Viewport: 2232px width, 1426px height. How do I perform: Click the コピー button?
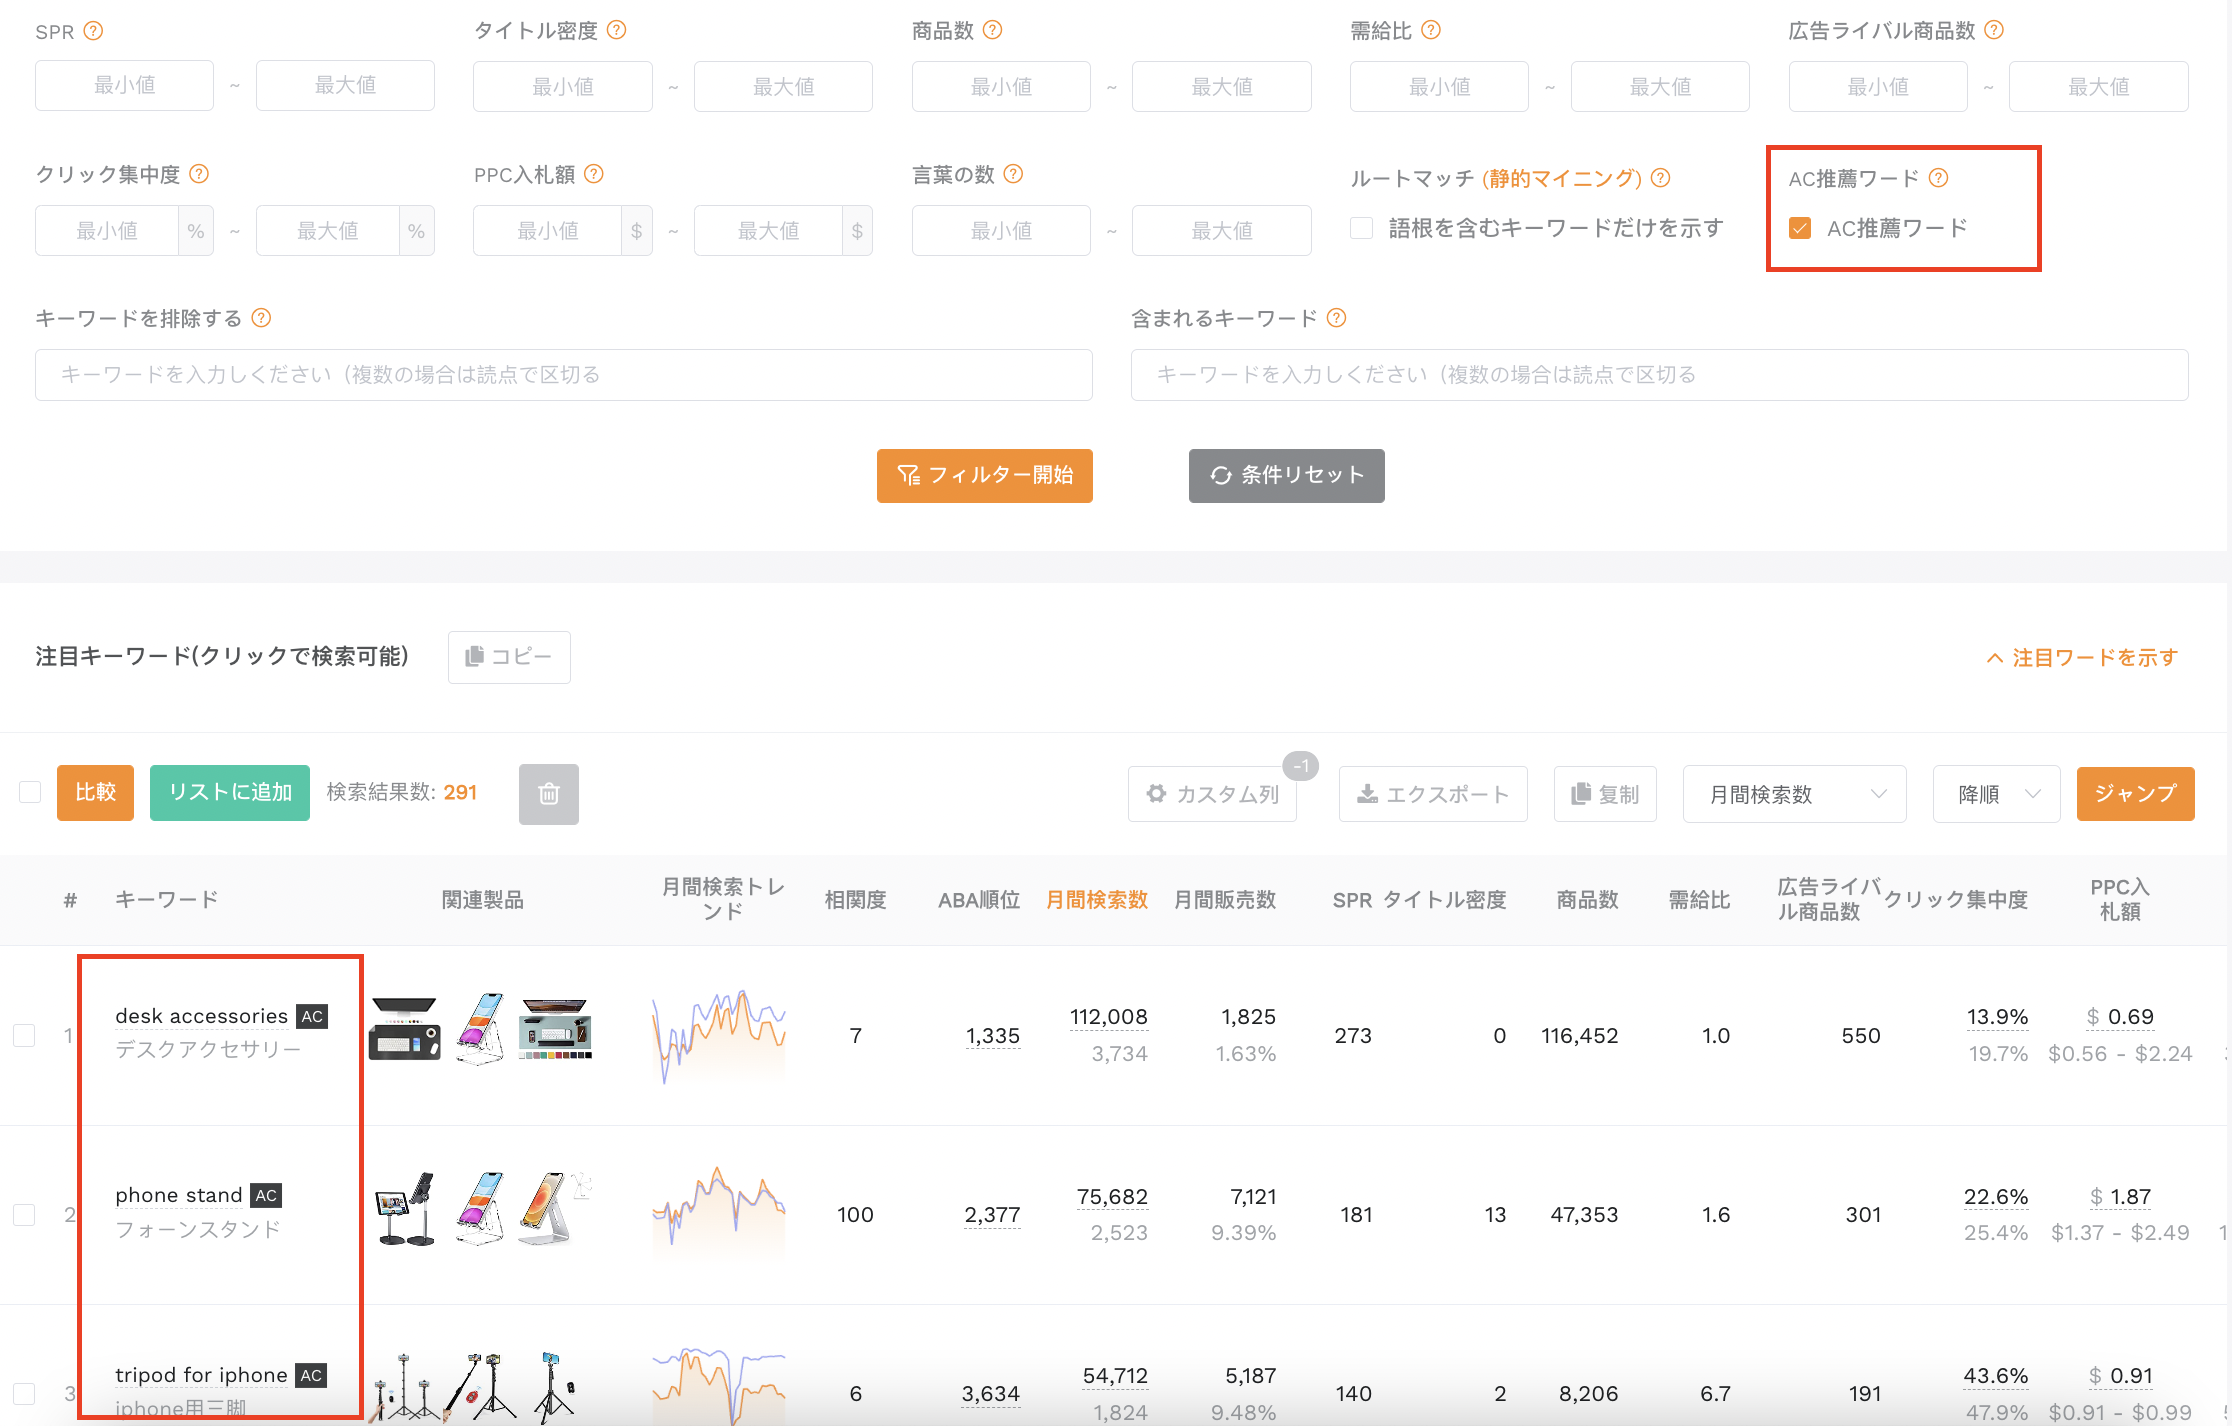(x=509, y=657)
